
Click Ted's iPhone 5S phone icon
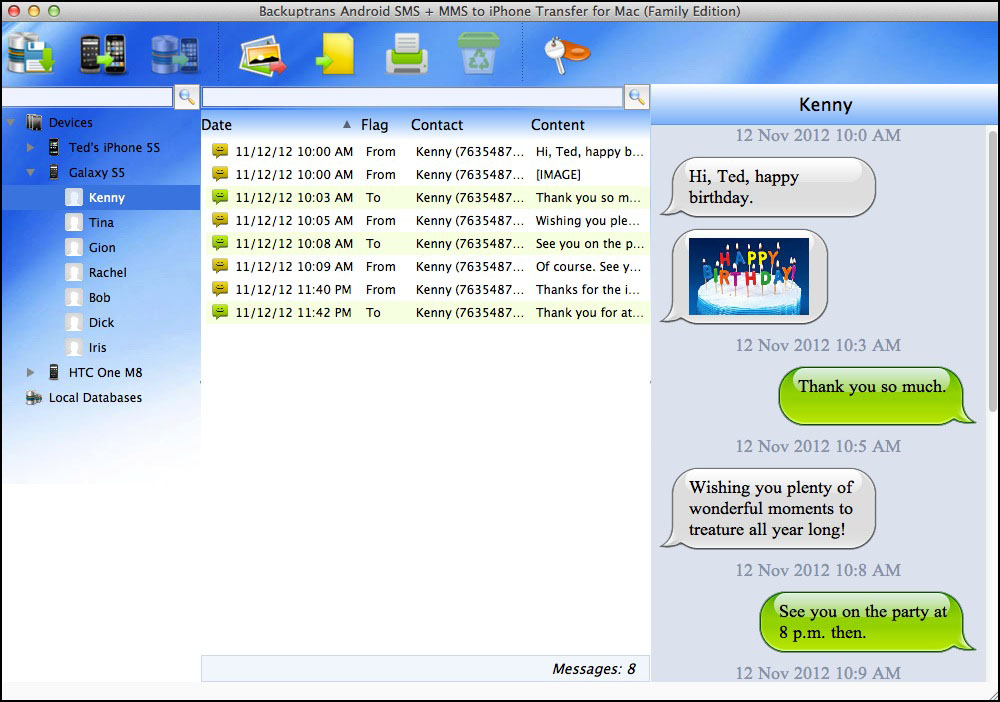(x=54, y=147)
